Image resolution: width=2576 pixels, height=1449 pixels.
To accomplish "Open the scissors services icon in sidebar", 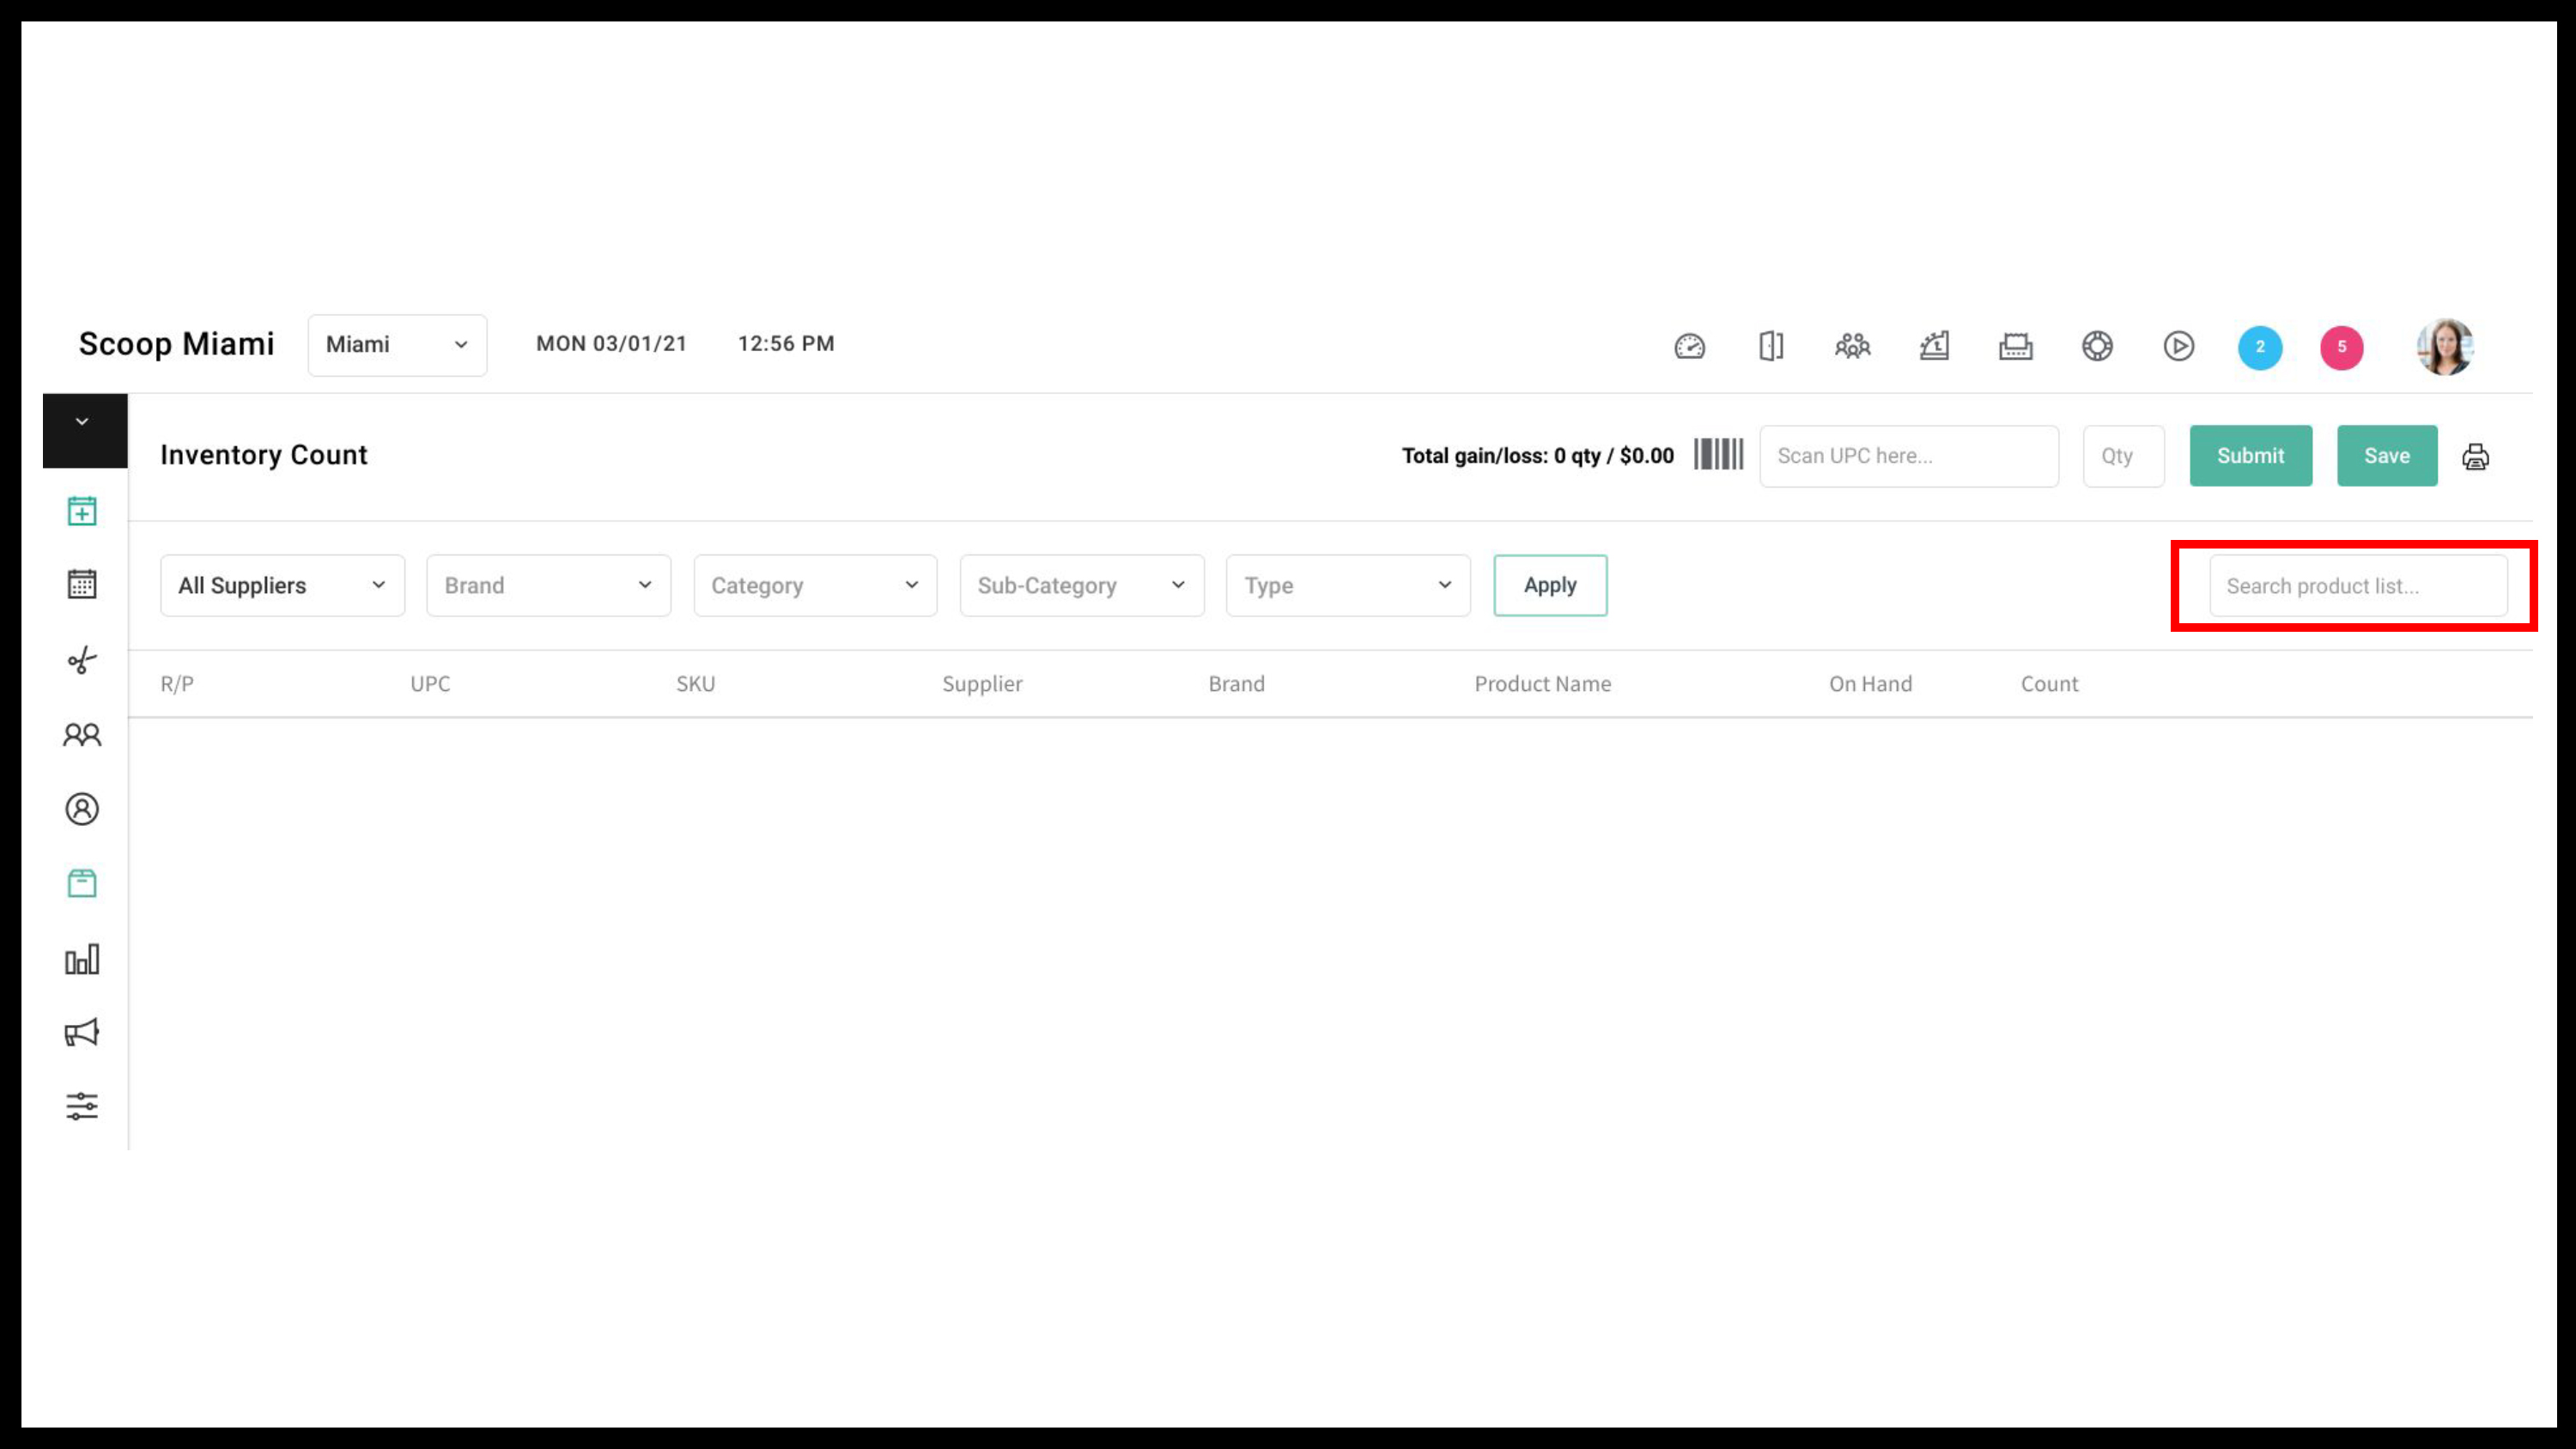I will (82, 660).
